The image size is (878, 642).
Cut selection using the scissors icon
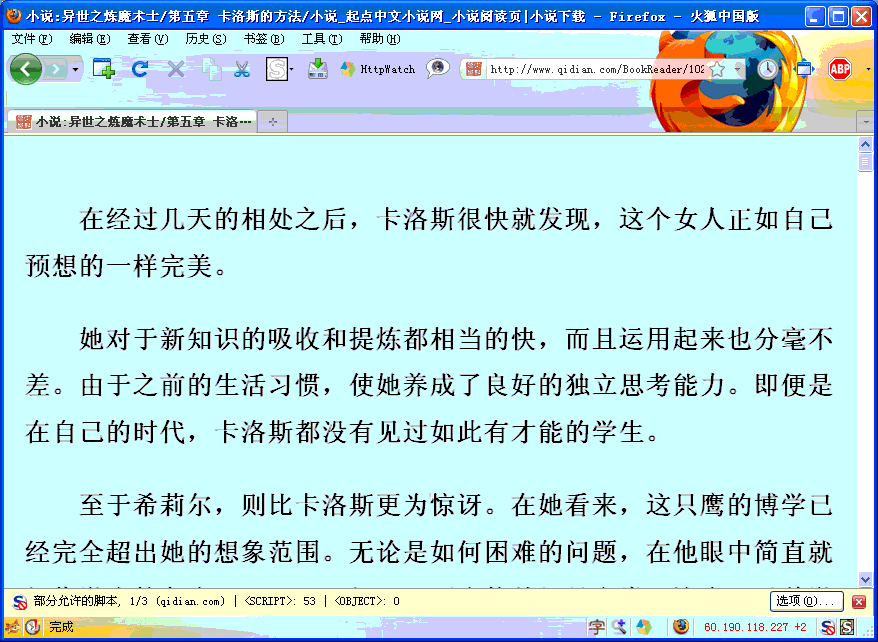pyautogui.click(x=242, y=69)
